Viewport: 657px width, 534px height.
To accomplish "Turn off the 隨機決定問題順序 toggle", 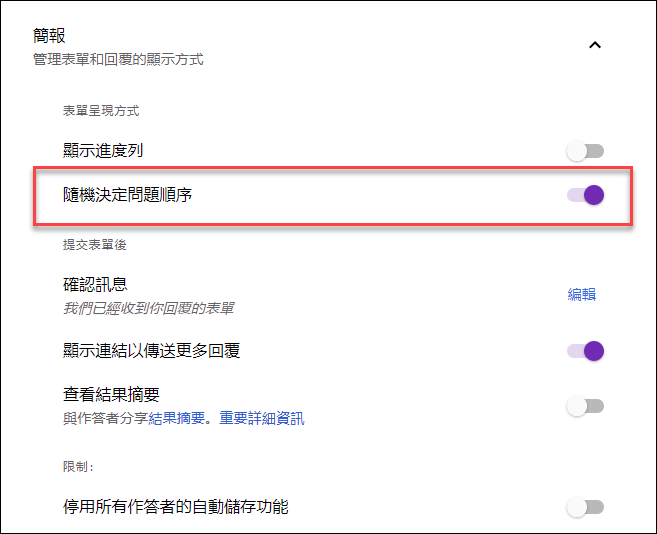I will click(585, 195).
